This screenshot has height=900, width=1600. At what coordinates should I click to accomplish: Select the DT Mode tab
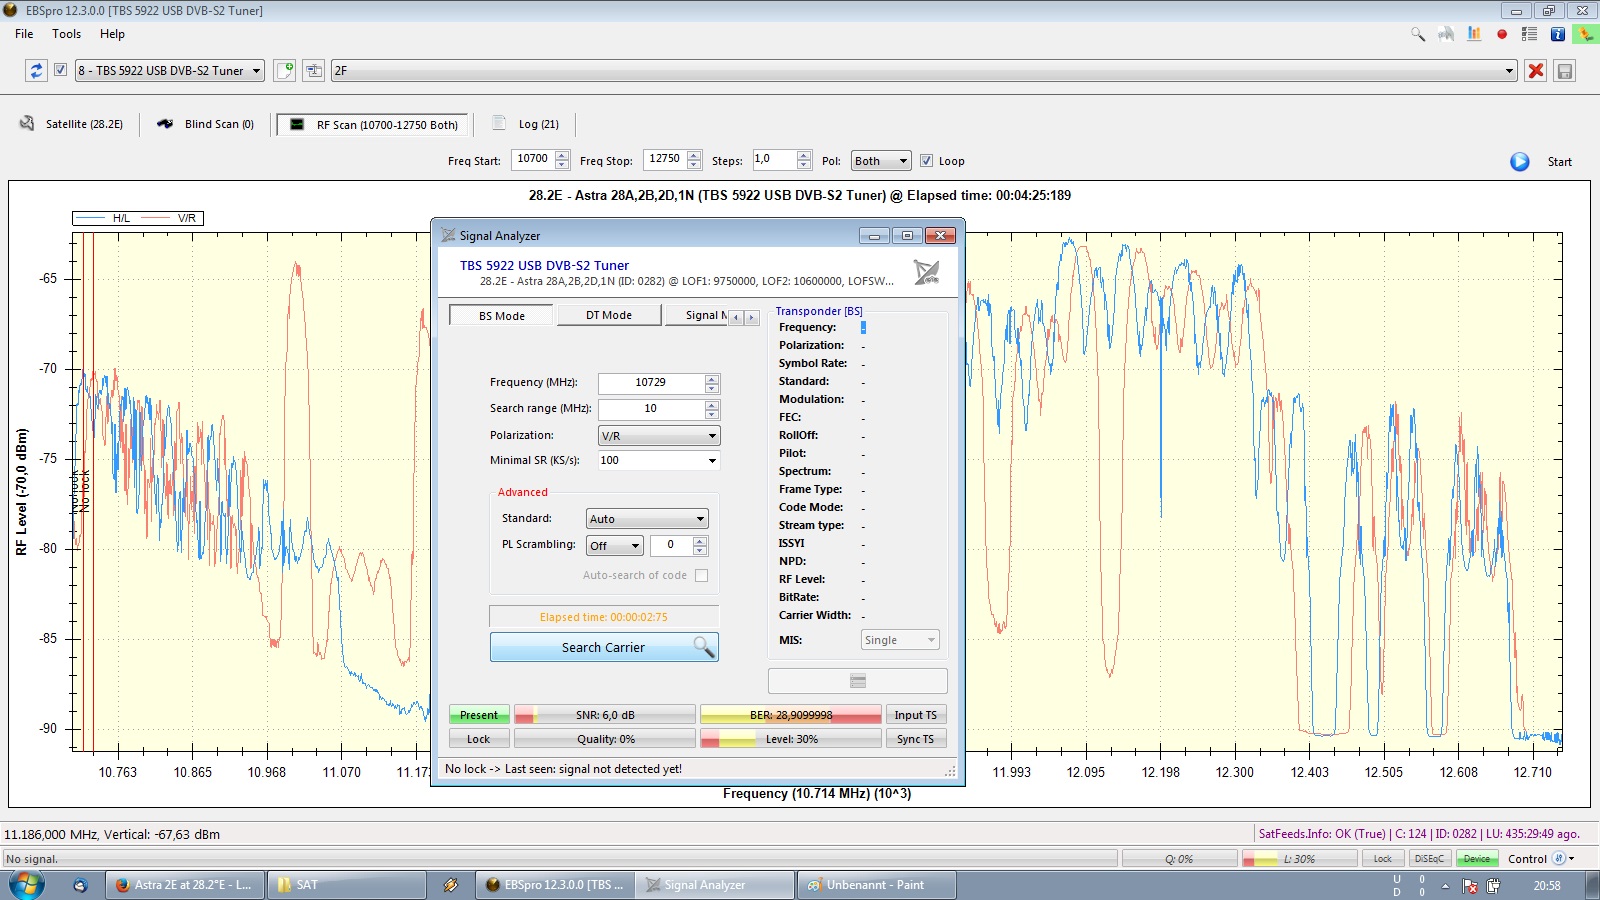[609, 315]
